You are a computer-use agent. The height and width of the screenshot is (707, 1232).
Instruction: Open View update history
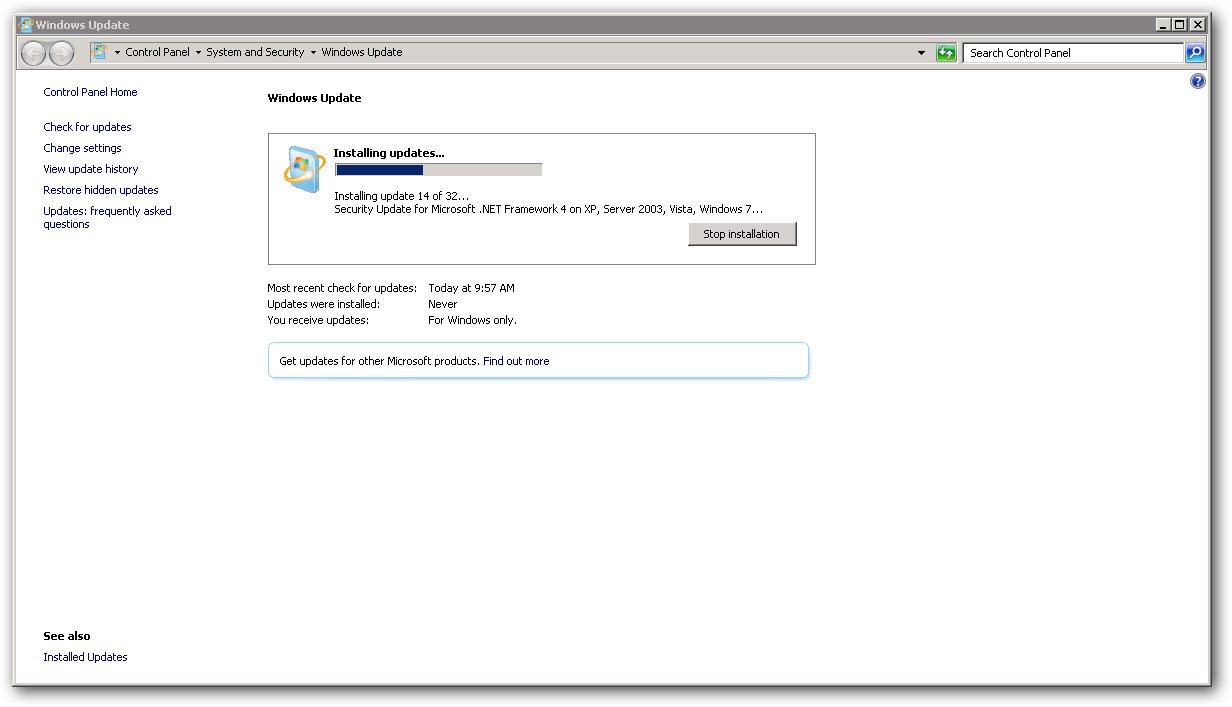91,169
